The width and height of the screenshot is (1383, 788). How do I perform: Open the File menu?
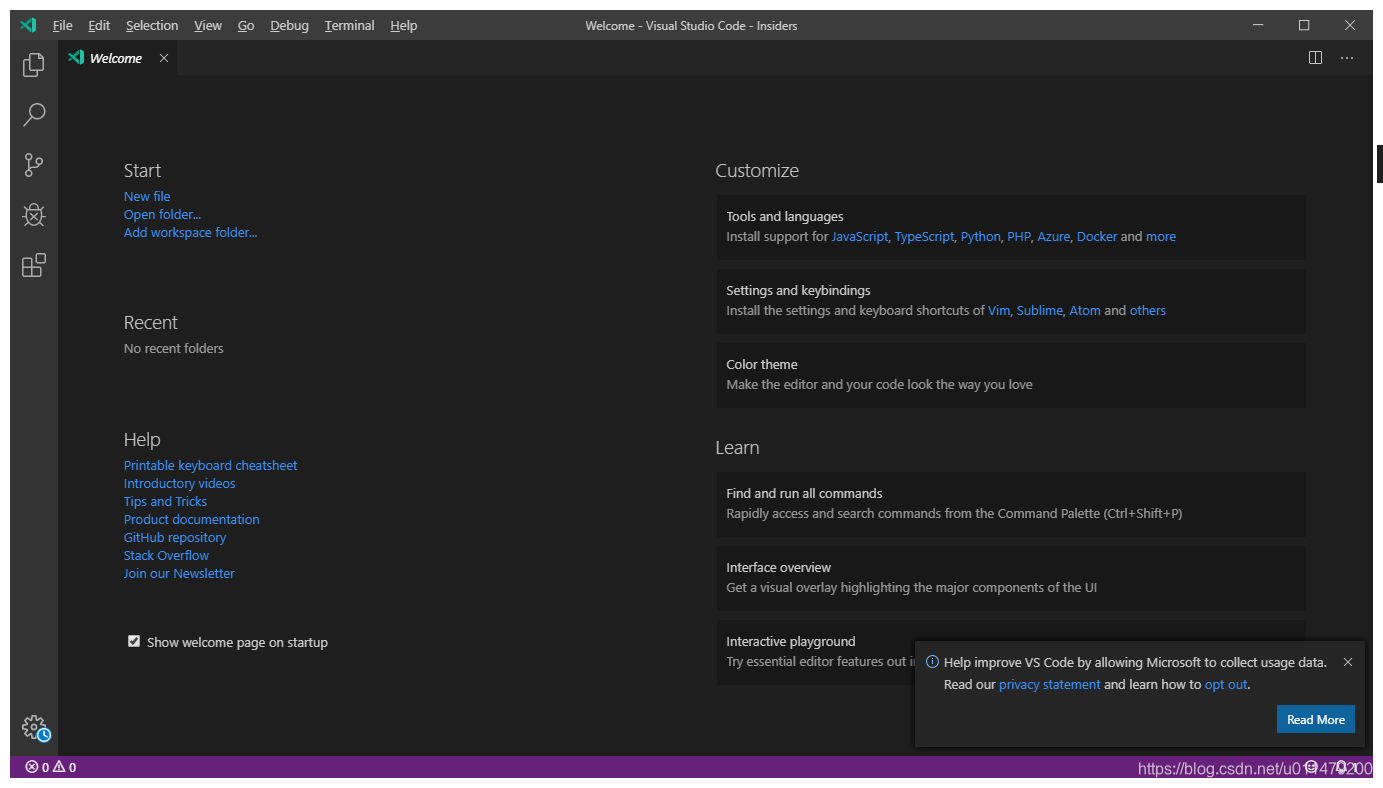point(62,25)
